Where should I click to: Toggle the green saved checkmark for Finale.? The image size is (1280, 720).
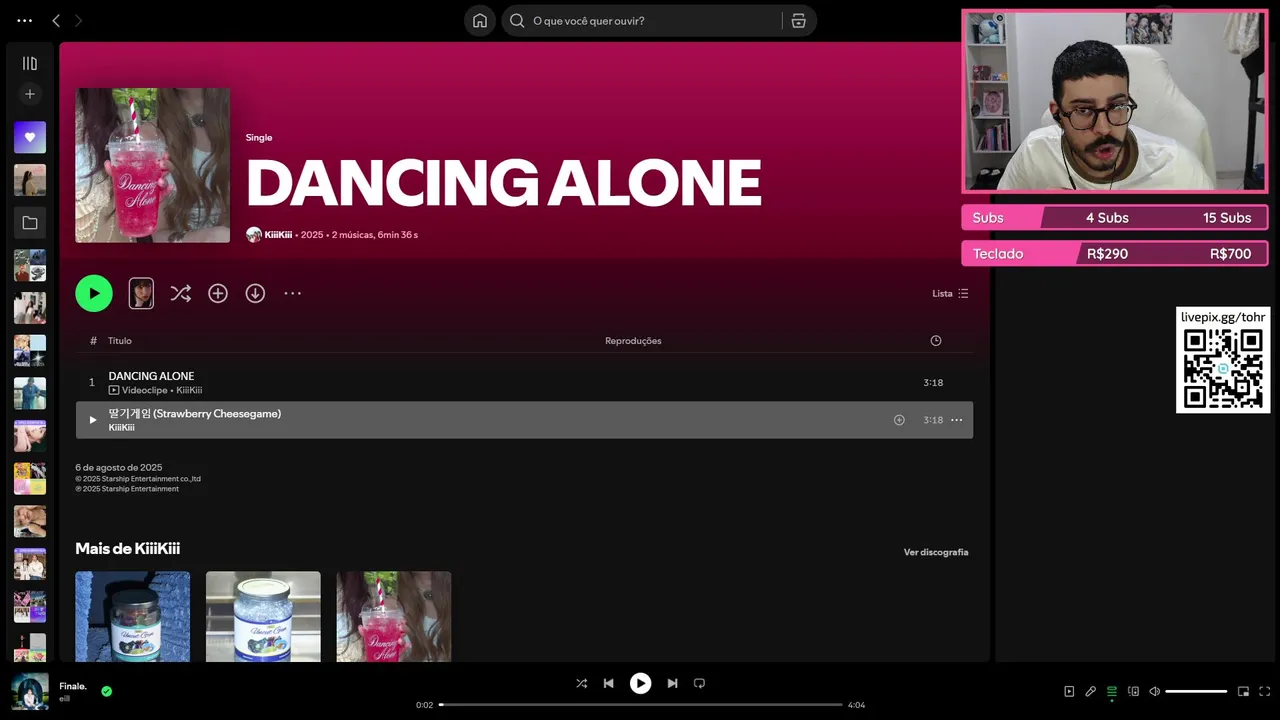(106, 691)
